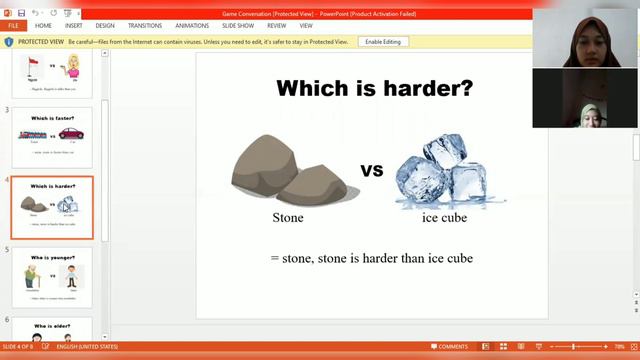
Task: Click the PowerPoint application logo icon
Action: point(7,13)
